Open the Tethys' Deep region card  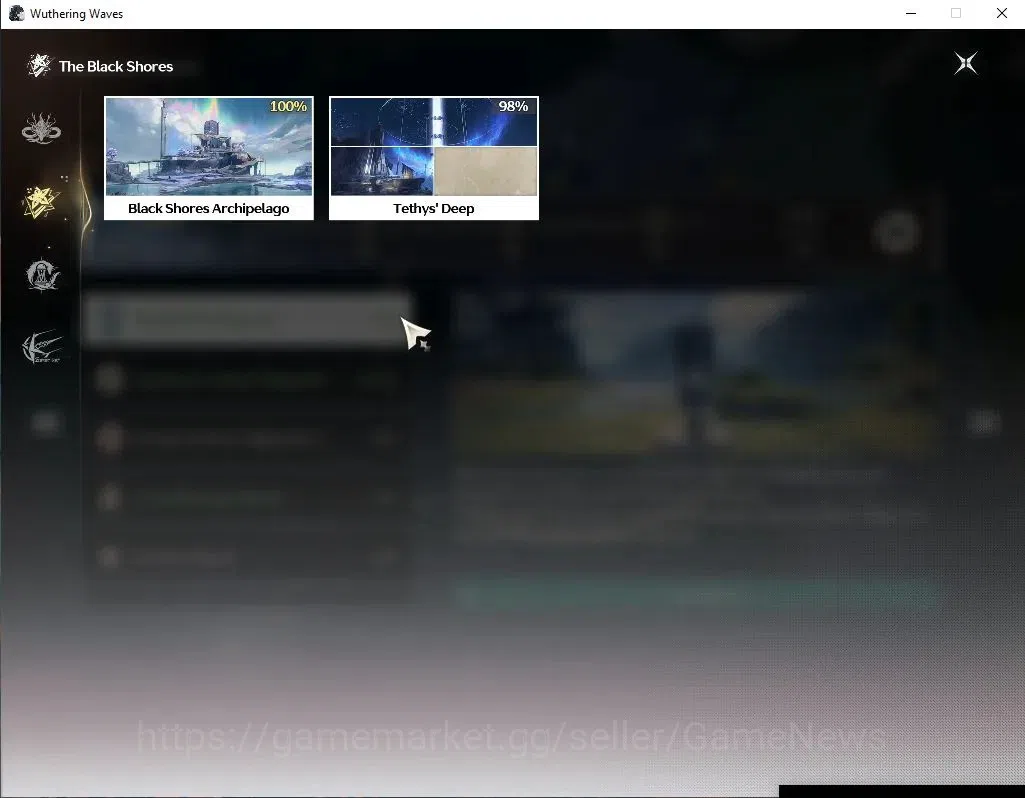[433, 158]
